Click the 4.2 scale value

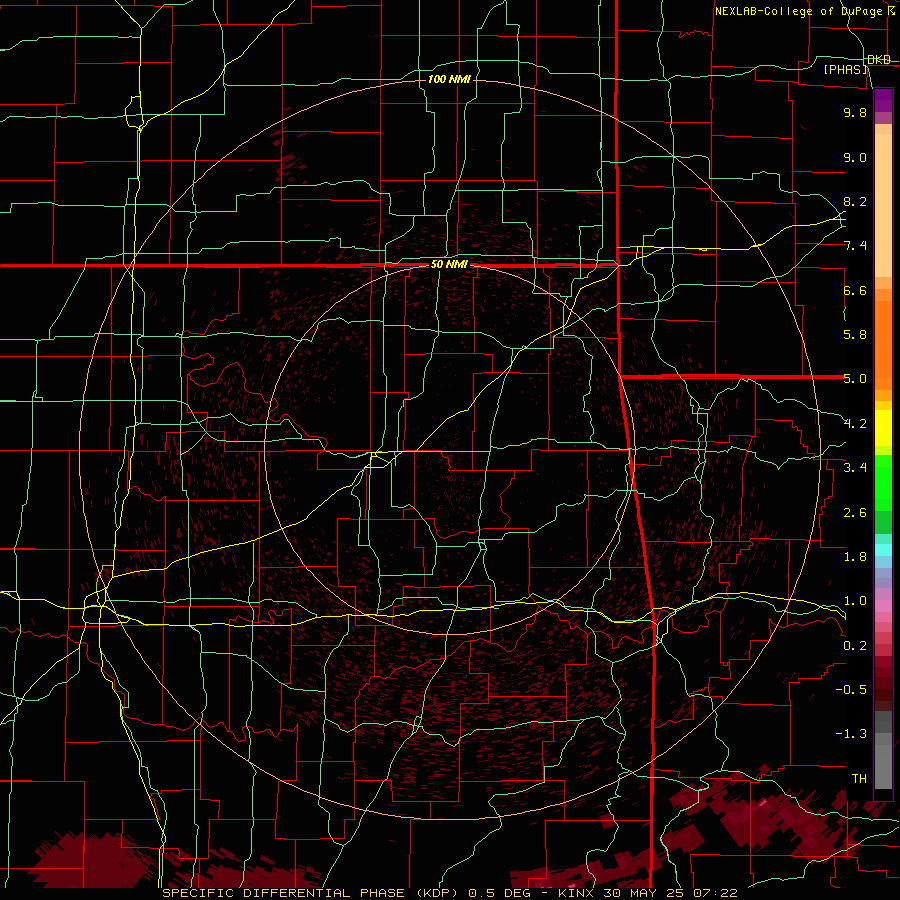[855, 424]
